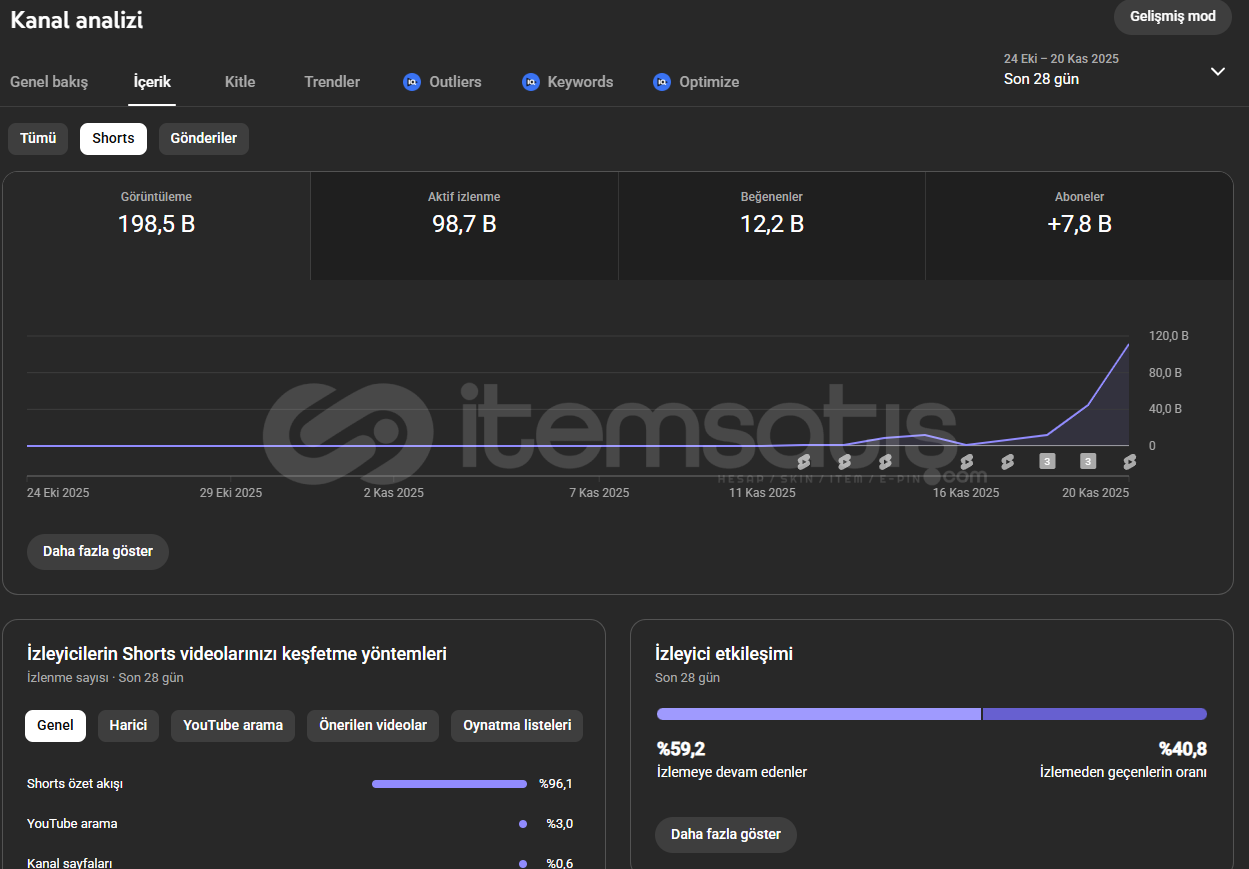The image size is (1249, 869).
Task: Select the Tümü content filter chip
Action: point(38,139)
